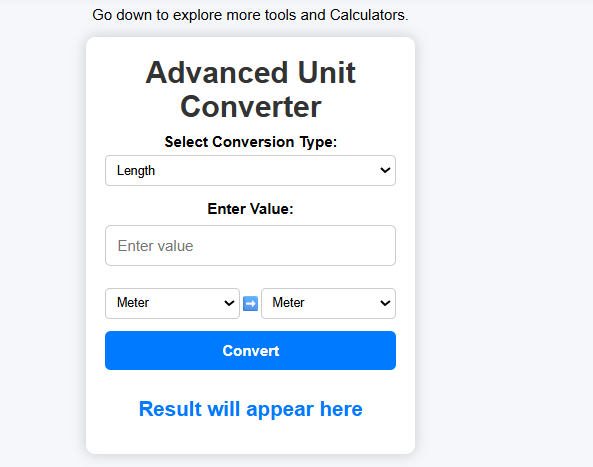Click the blue right-arrow icon between unit selectors
Screen dimensions: 593x467
pyautogui.click(x=250, y=303)
